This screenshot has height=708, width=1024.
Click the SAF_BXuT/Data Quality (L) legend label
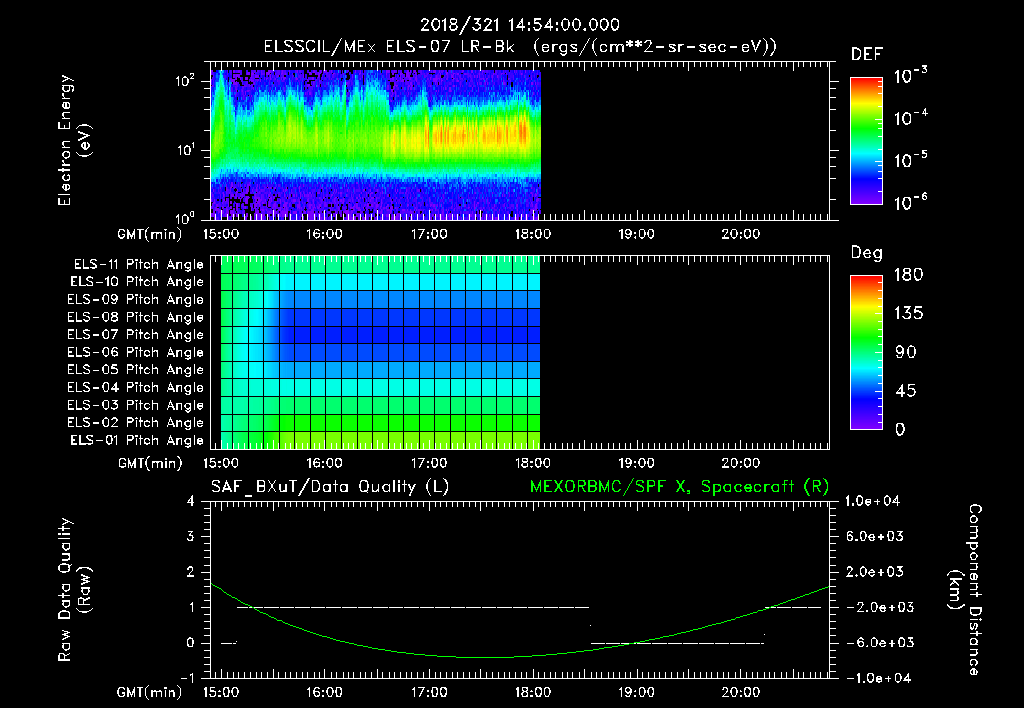tap(329, 486)
